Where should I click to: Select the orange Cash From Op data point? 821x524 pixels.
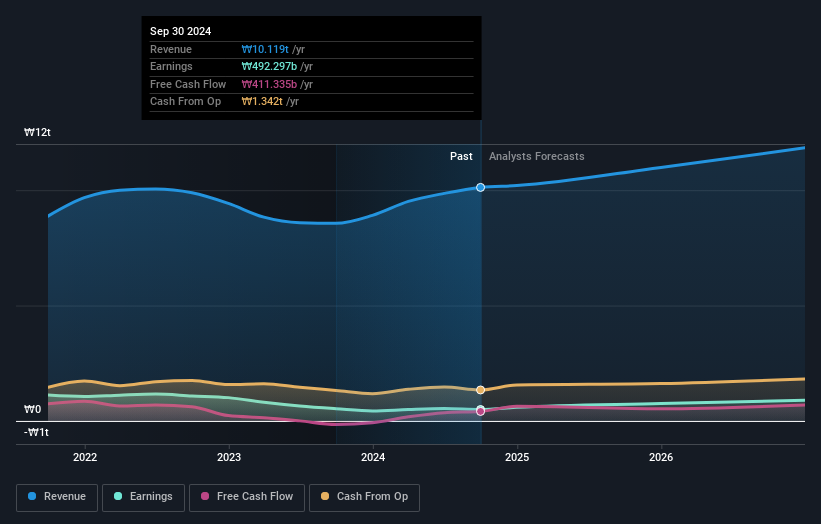481,390
